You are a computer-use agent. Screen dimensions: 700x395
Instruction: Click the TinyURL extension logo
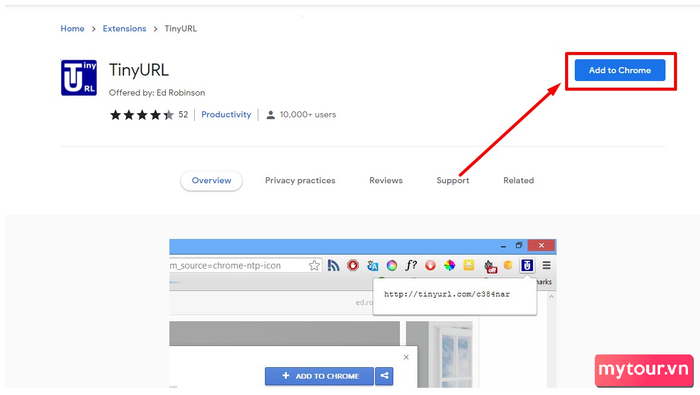(x=79, y=78)
